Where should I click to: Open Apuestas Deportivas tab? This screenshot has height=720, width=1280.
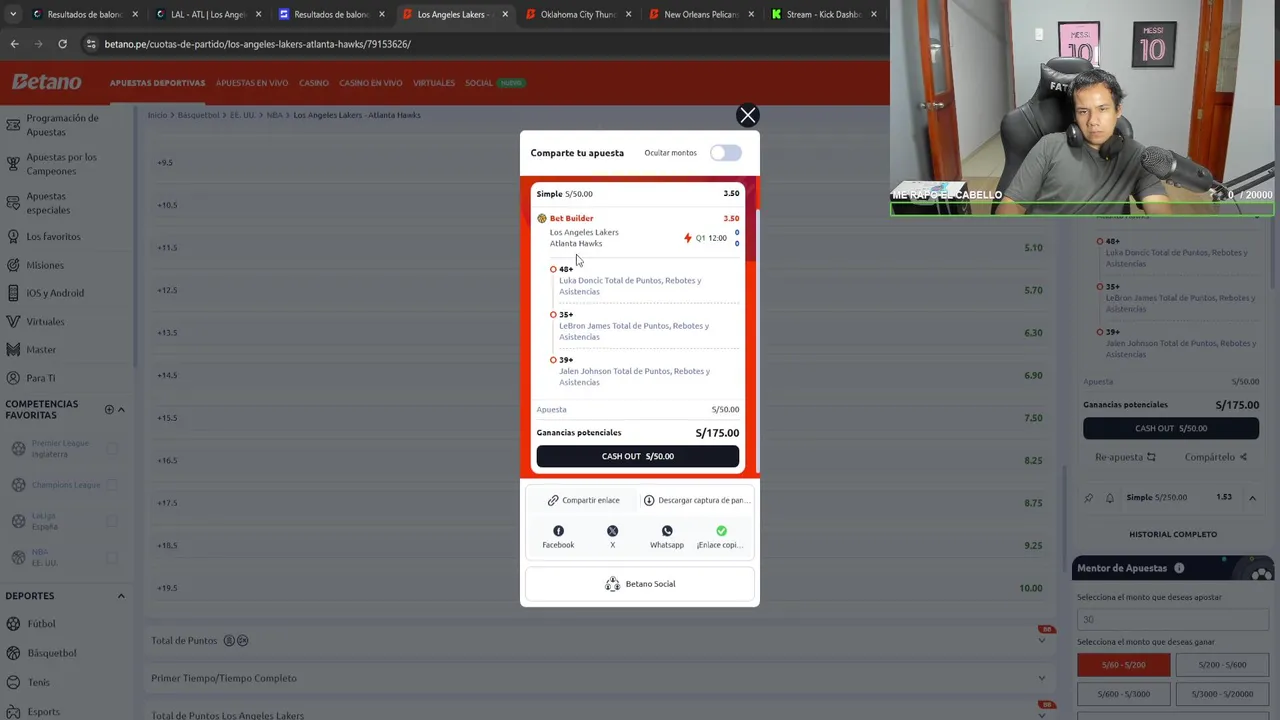[157, 83]
